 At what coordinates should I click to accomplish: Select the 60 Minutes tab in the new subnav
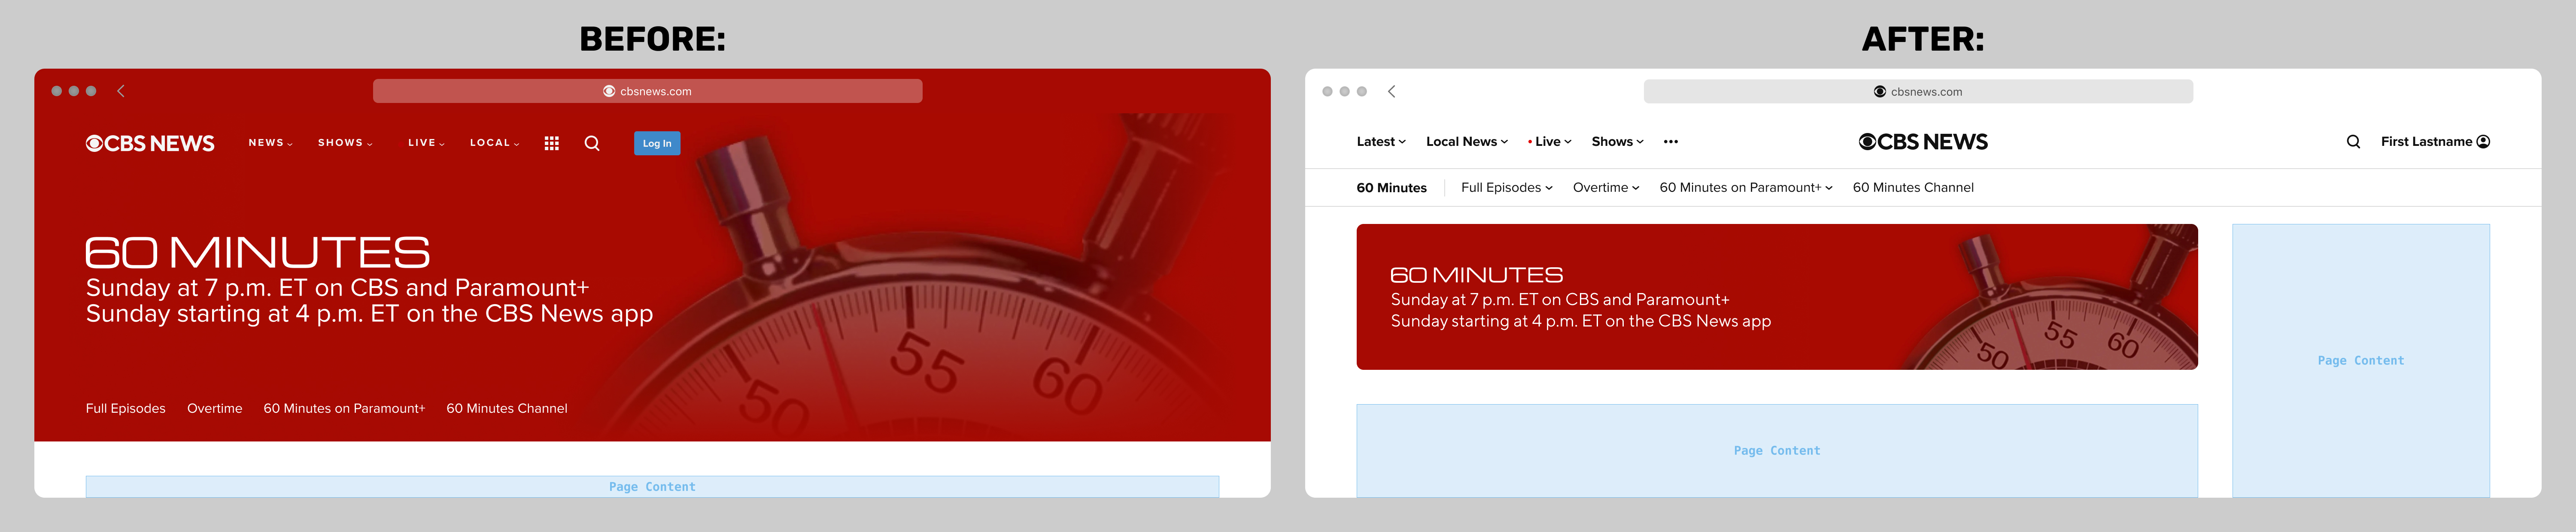point(1391,187)
